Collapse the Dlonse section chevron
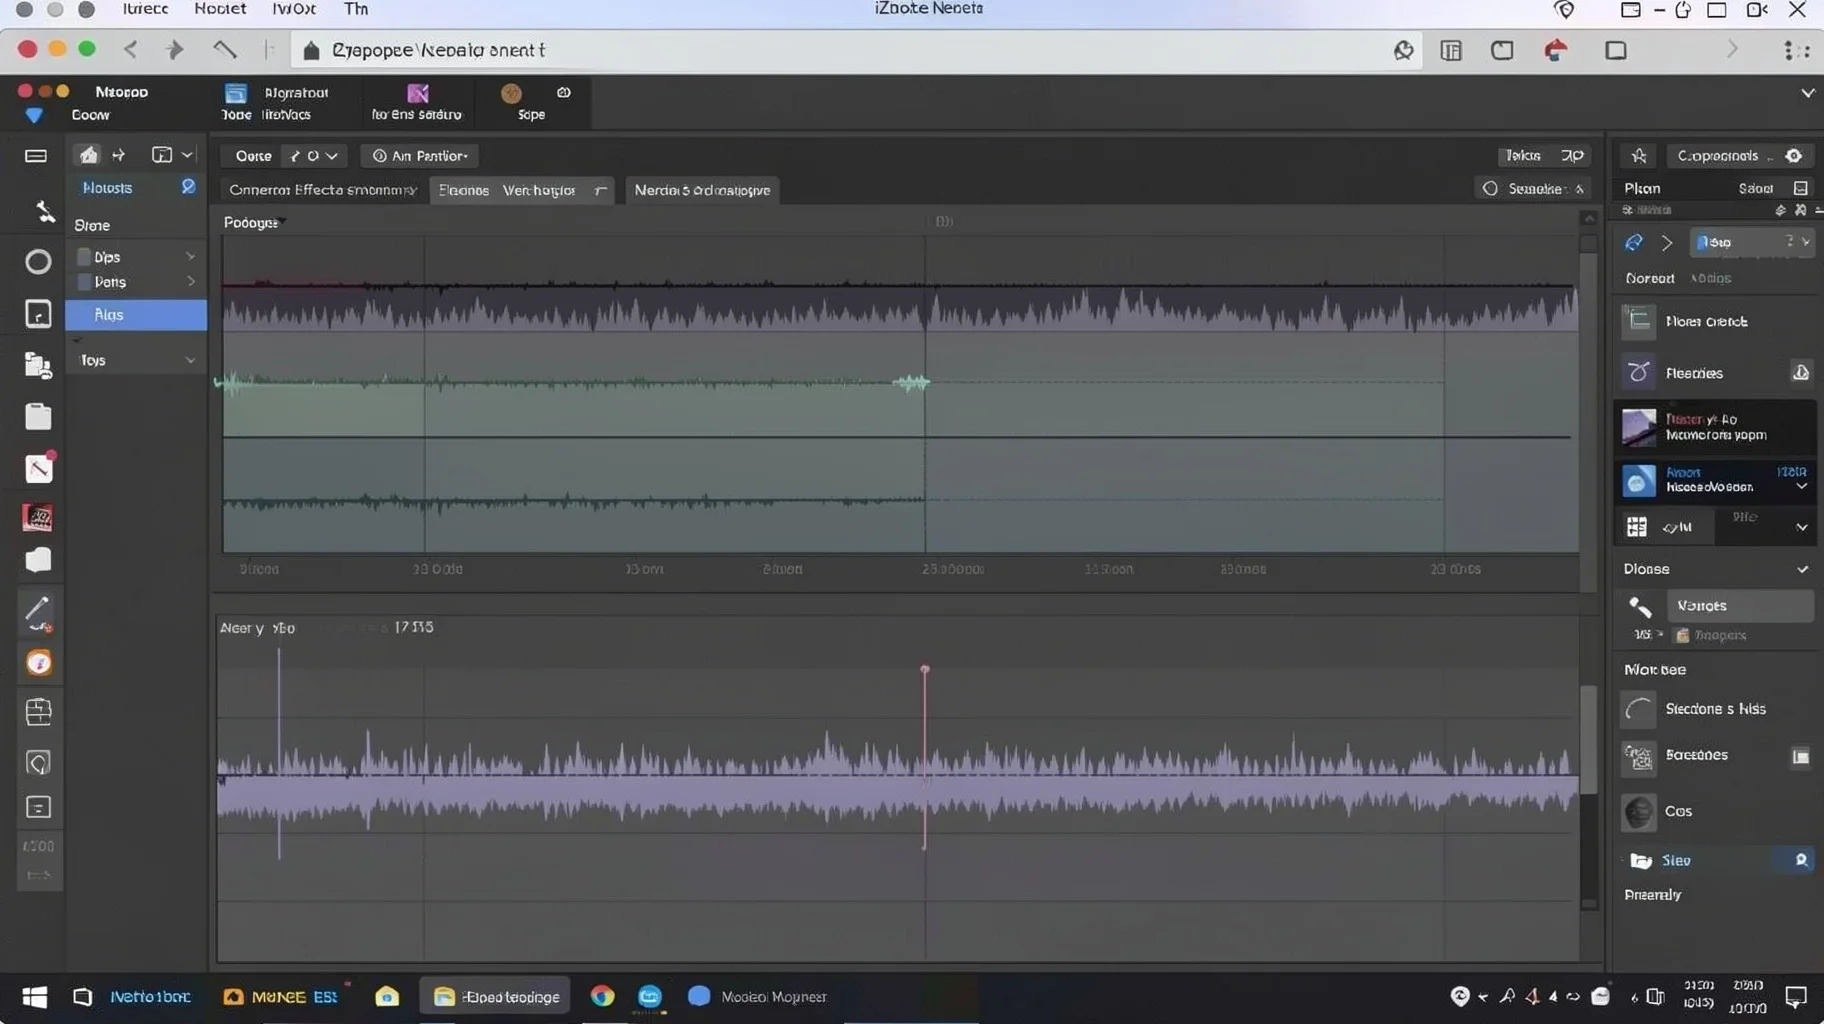The image size is (1824, 1024). 1802,569
